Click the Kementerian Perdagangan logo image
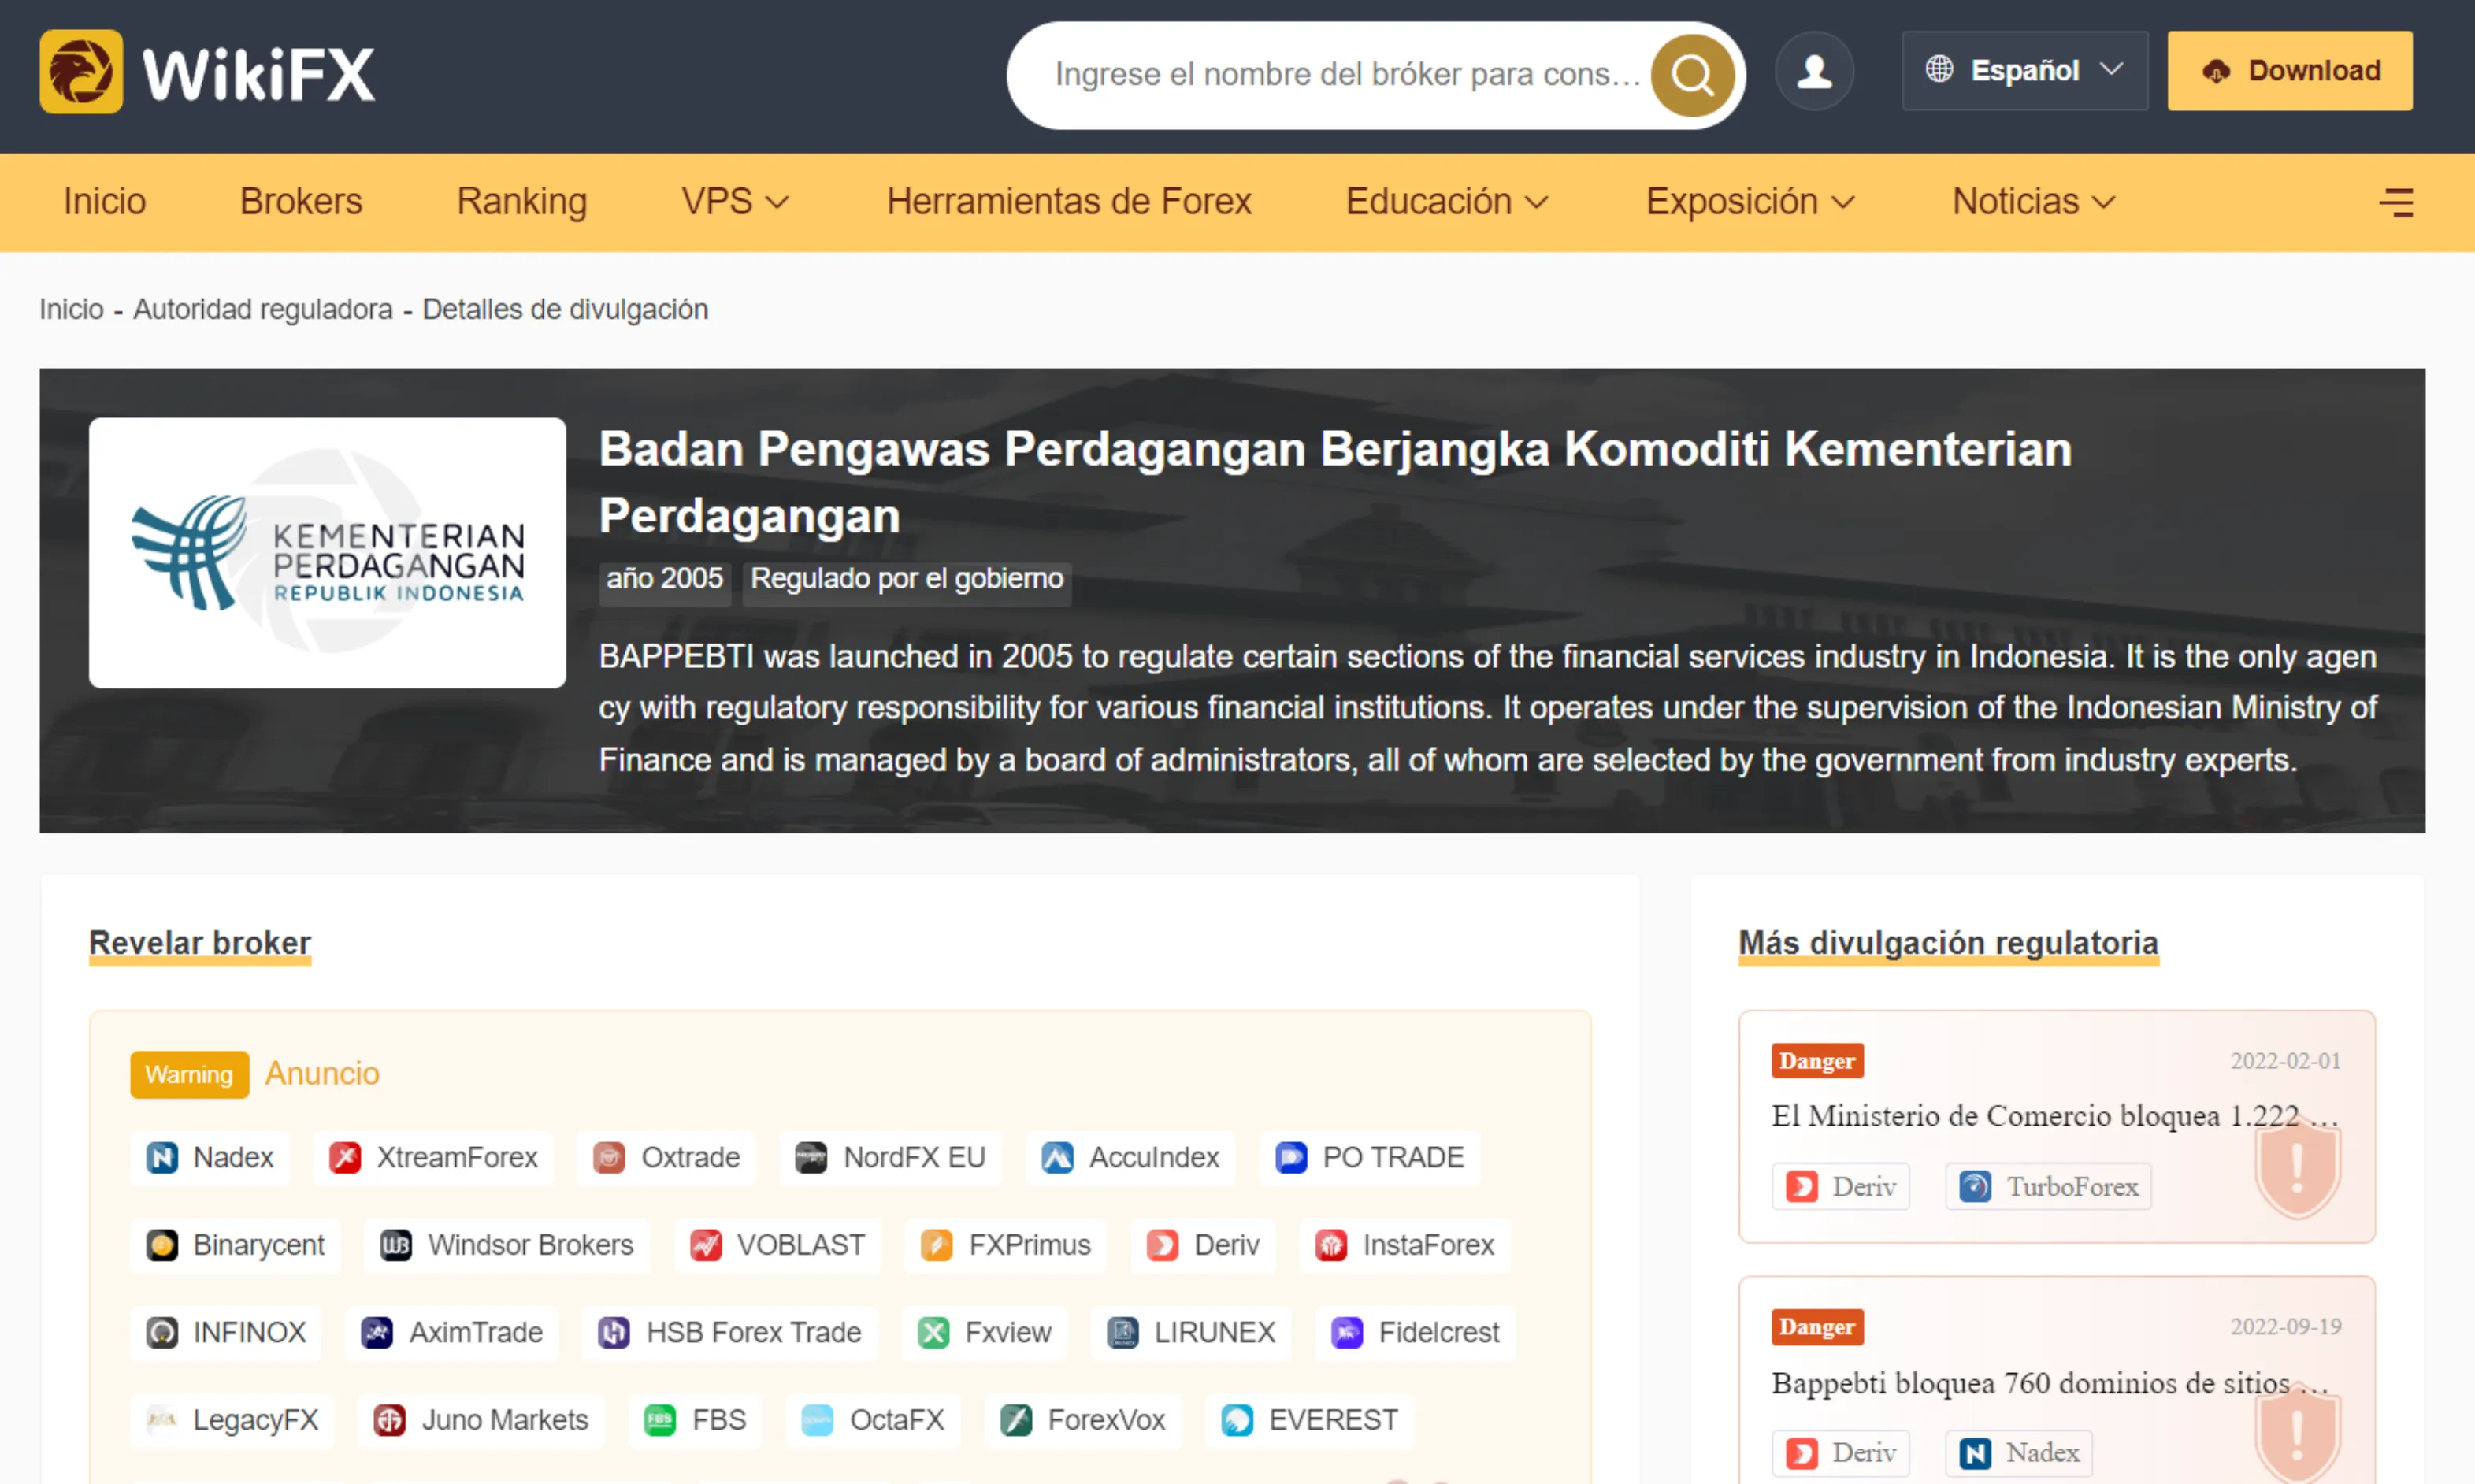 coord(327,553)
